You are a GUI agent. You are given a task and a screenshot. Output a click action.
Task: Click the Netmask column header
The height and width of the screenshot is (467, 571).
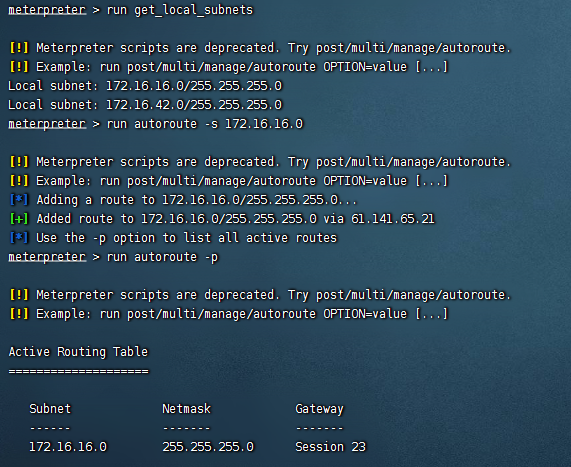click(186, 409)
